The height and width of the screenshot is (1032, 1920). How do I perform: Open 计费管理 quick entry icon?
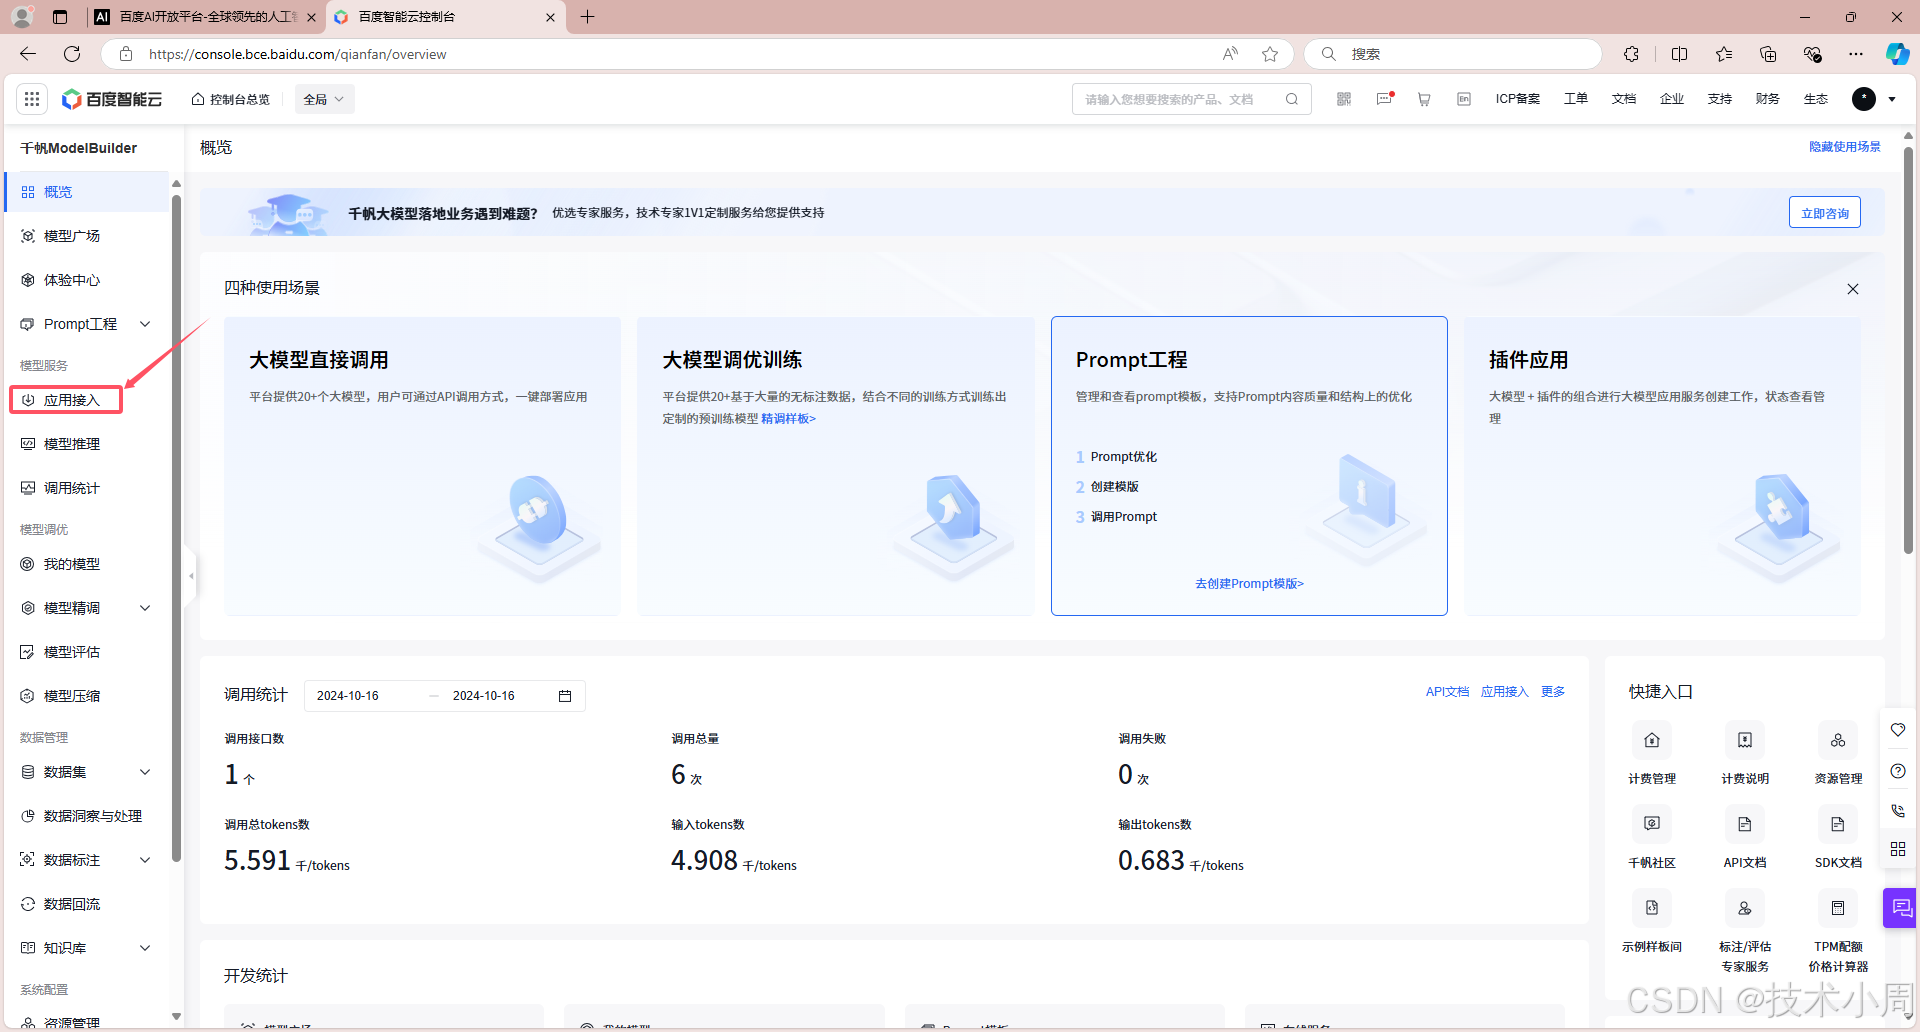[1652, 741]
